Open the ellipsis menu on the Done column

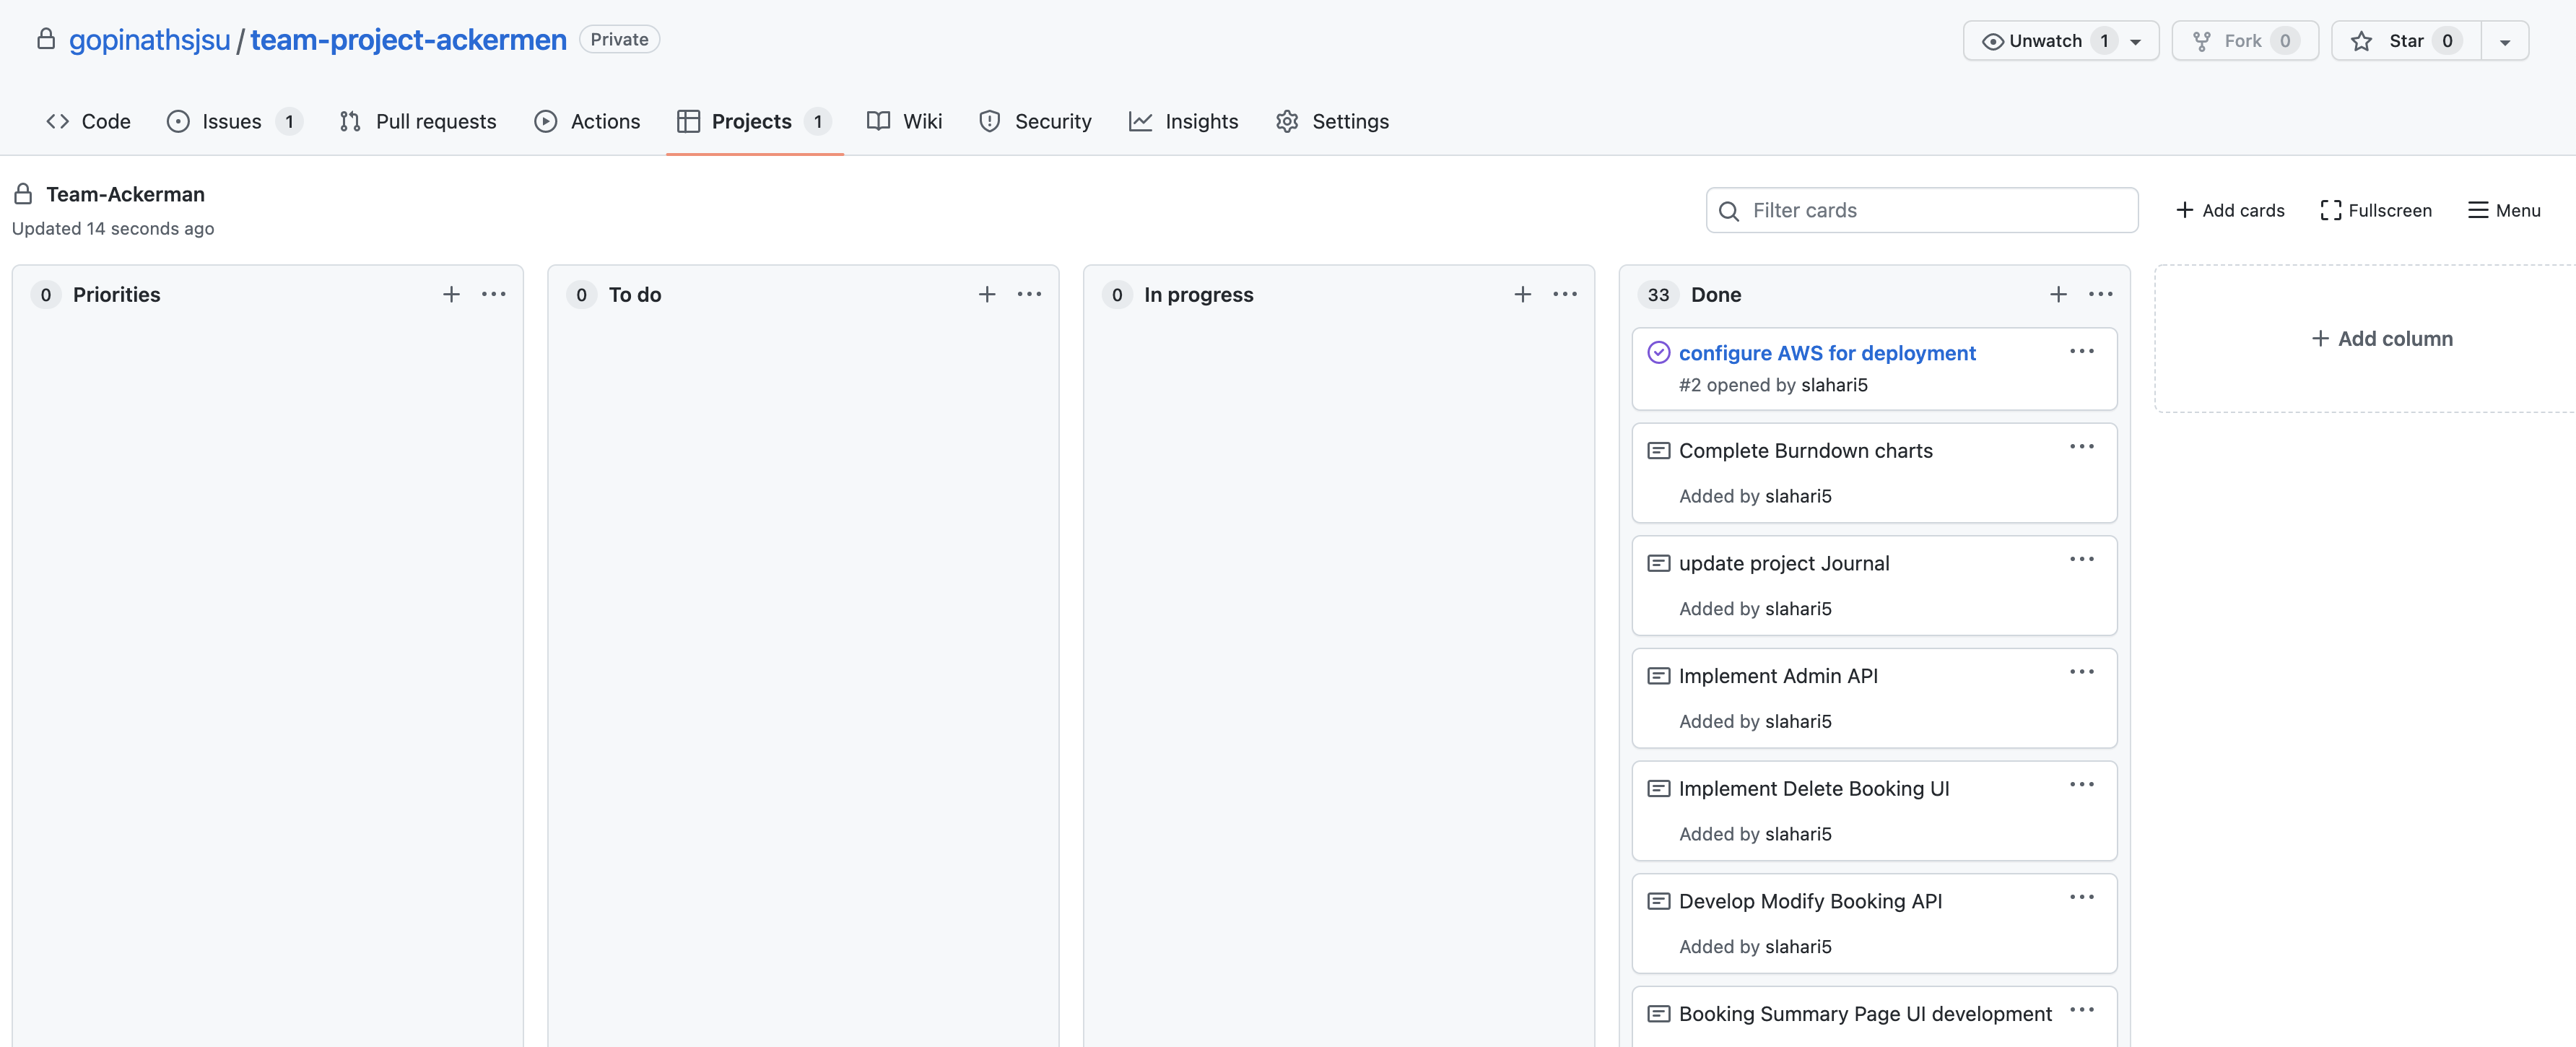[x=2100, y=294]
